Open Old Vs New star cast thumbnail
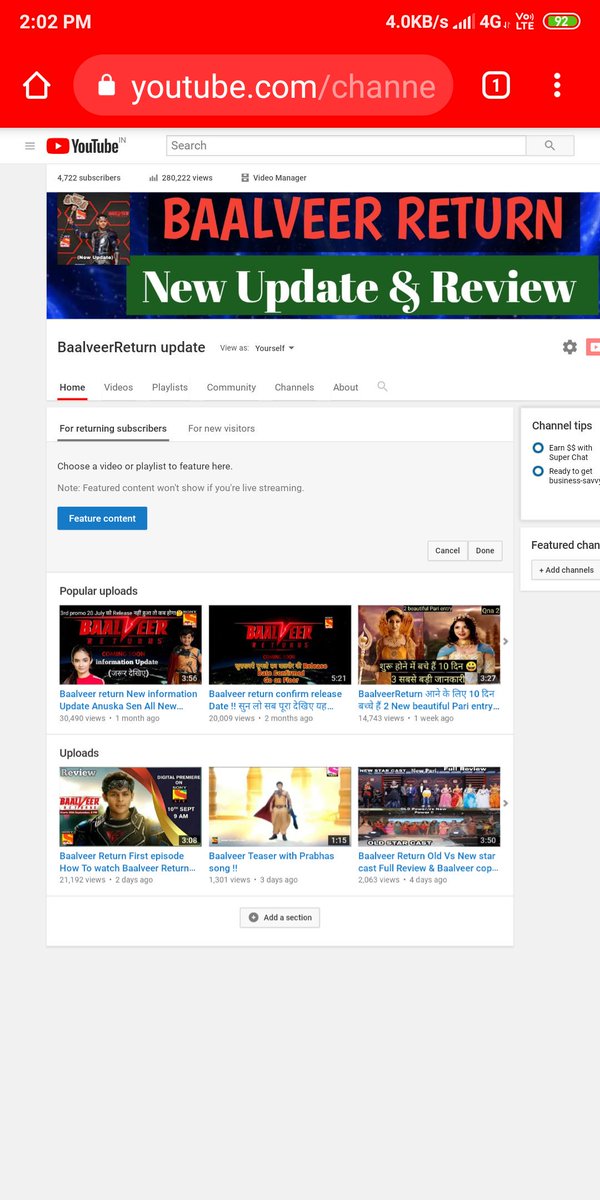This screenshot has width=600, height=1200. pos(429,807)
